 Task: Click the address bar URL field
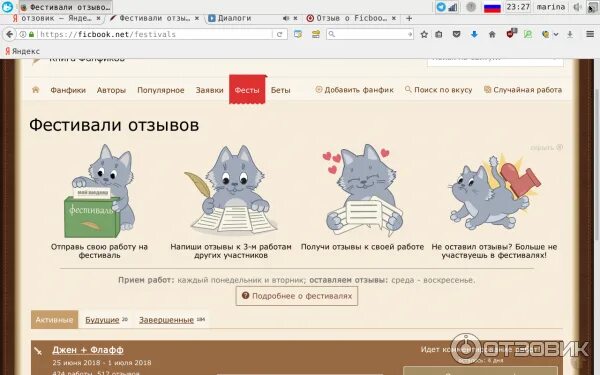[155, 34]
